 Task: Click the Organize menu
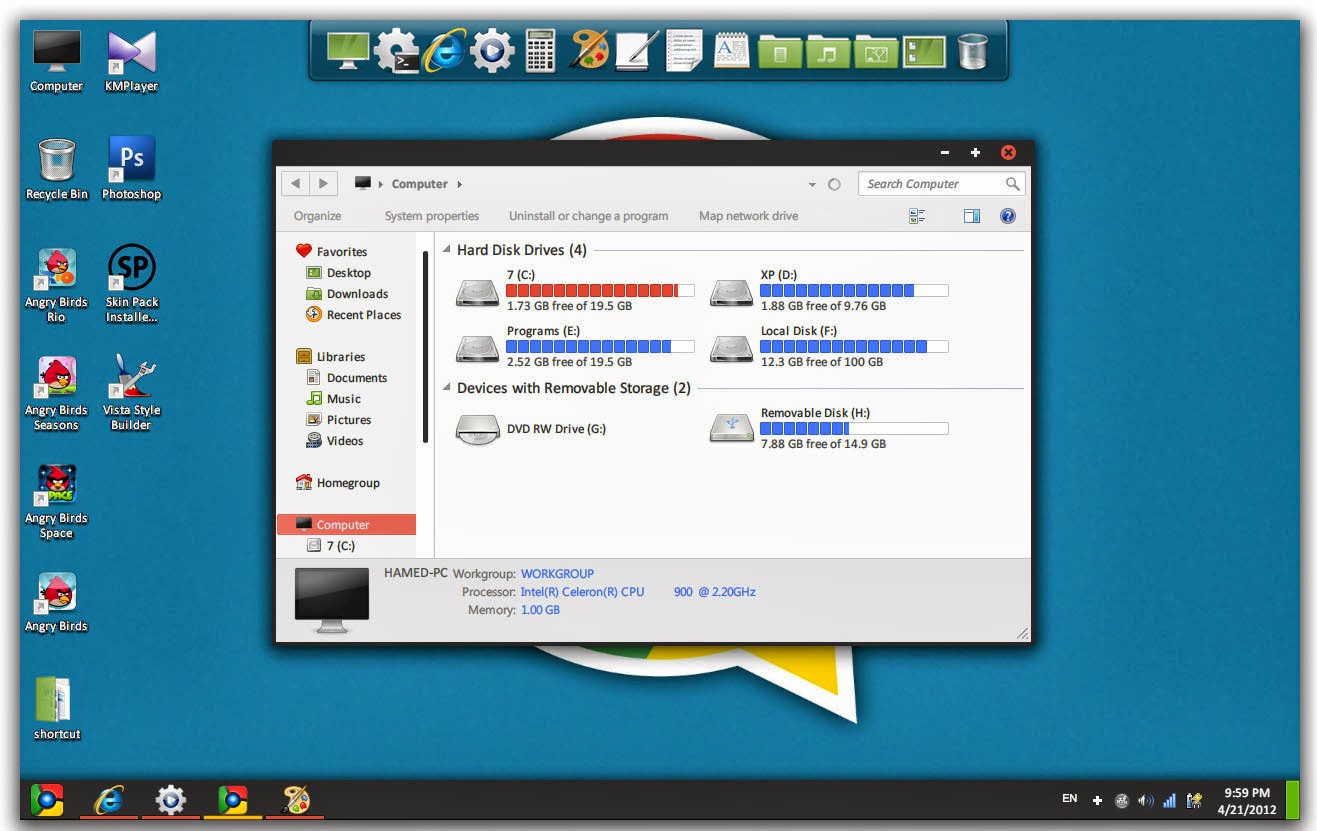click(x=317, y=216)
